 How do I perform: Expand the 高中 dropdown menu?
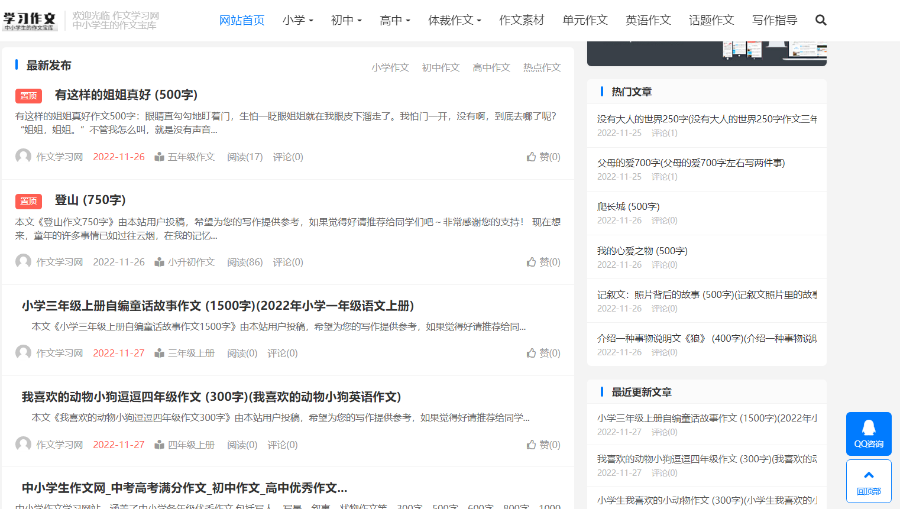click(395, 20)
